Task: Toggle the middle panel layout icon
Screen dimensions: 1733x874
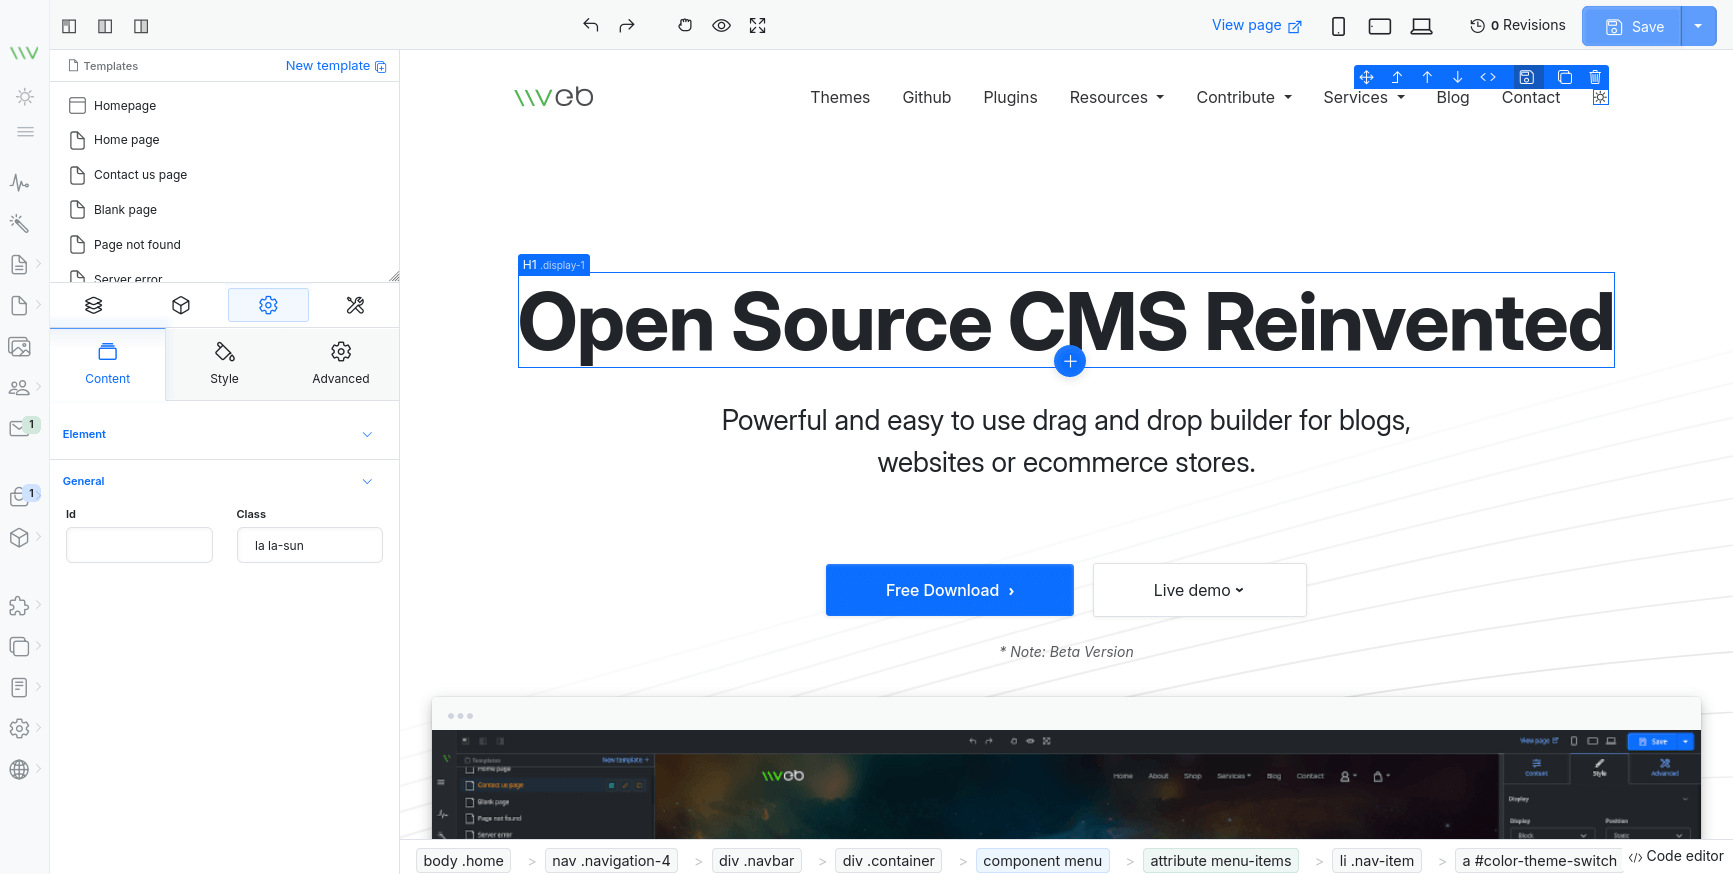Action: 105,26
